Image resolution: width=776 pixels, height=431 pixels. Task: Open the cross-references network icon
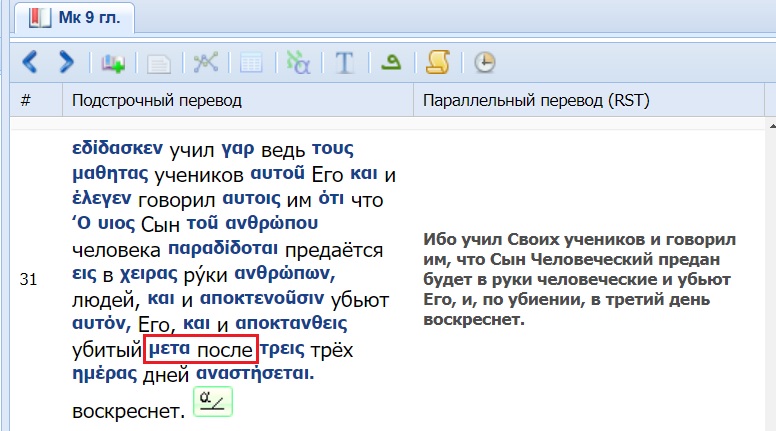(205, 63)
